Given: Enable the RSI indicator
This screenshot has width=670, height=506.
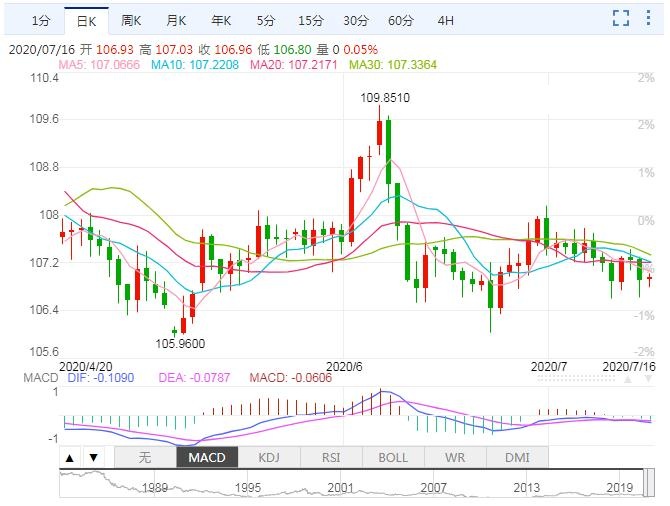Looking at the screenshot, I should coord(331,458).
